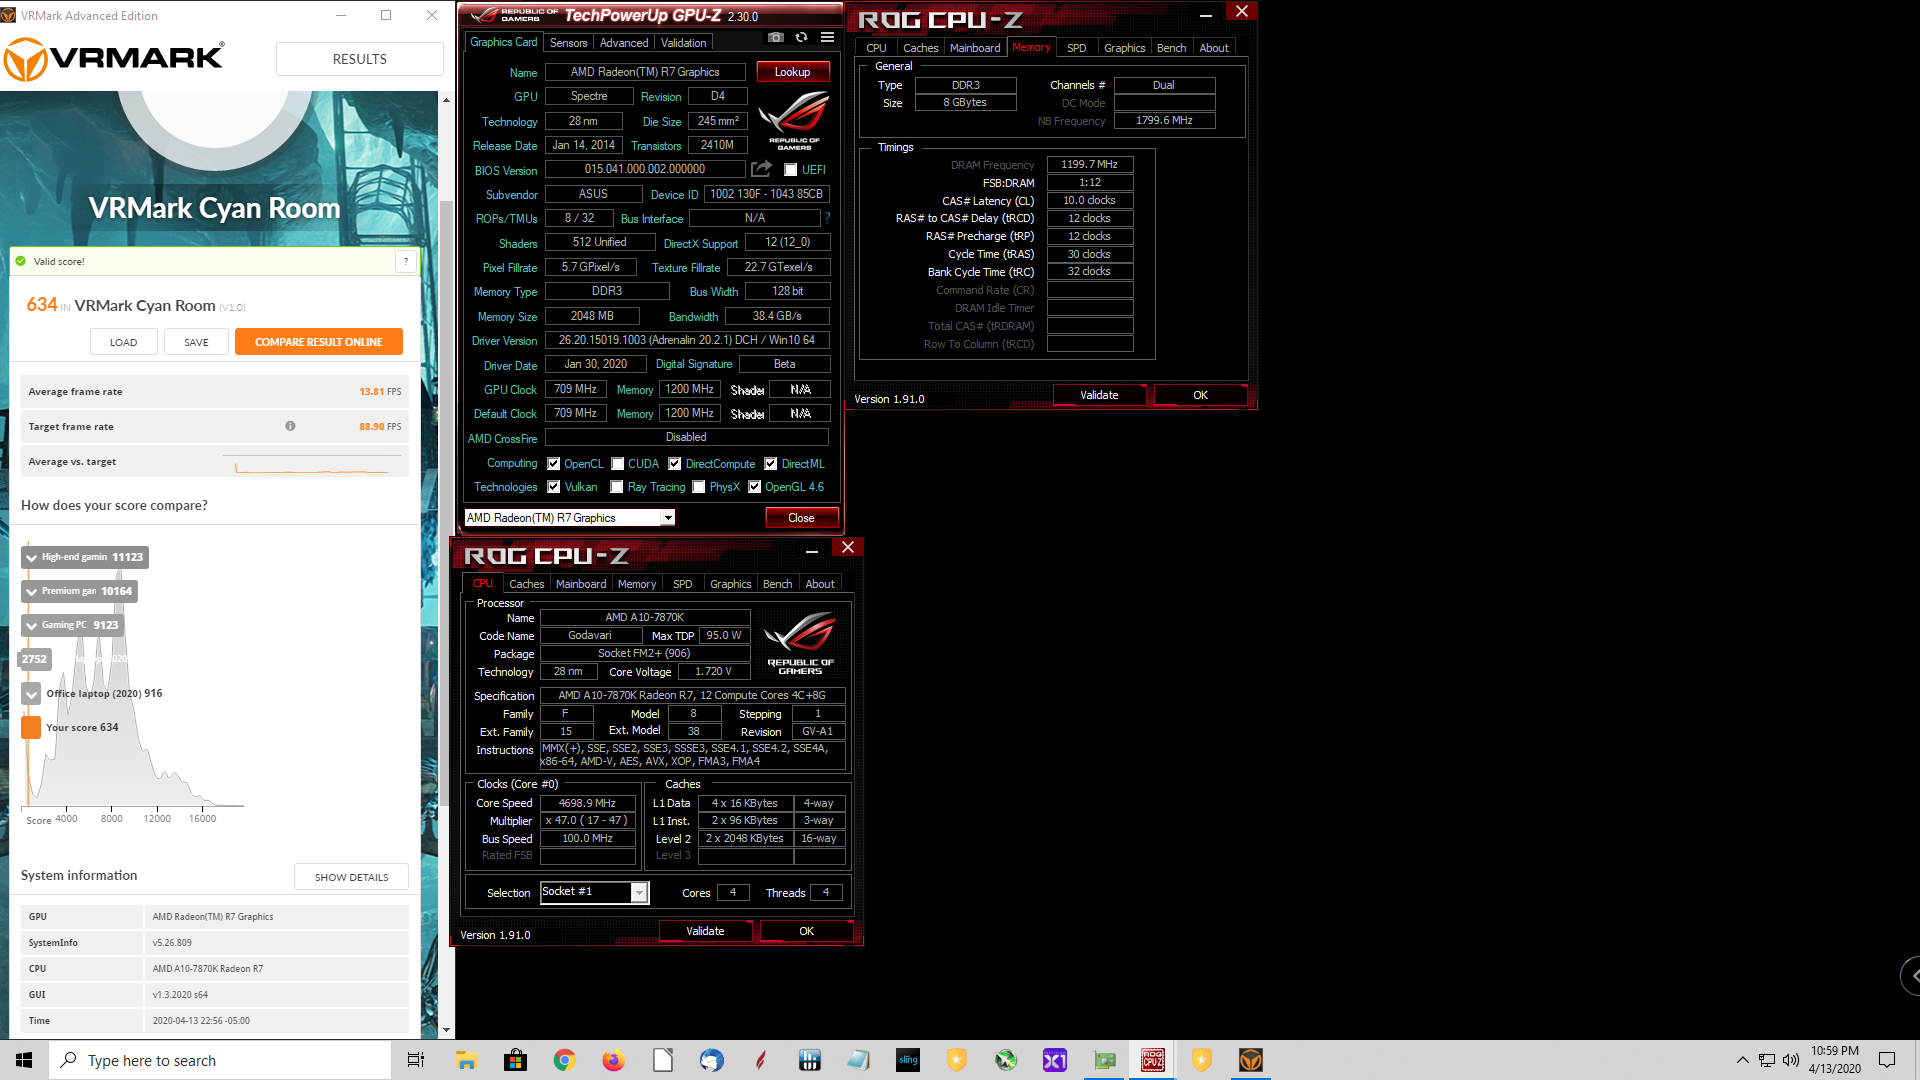1920x1080 pixels.
Task: Open Task View from the taskbar
Action: tap(416, 1060)
